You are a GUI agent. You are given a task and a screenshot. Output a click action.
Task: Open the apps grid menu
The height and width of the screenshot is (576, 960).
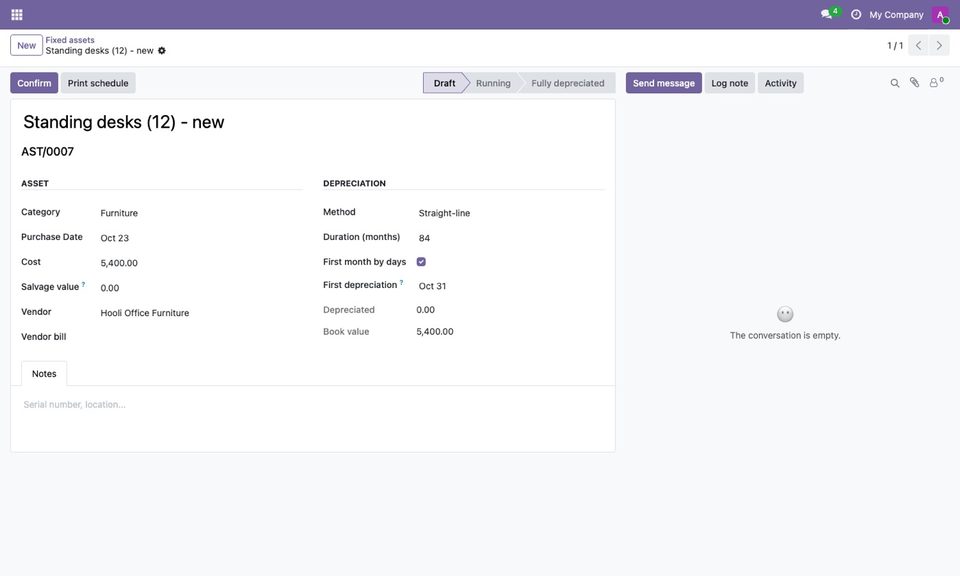pyautogui.click(x=17, y=15)
